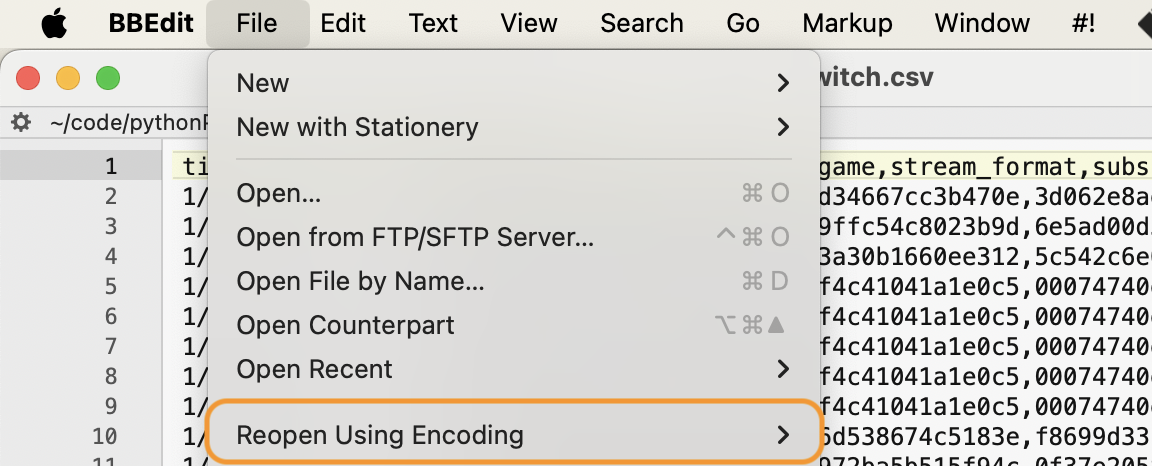This screenshot has height=466, width=1152.
Task: Open the #! scripts menu
Action: click(x=1083, y=23)
